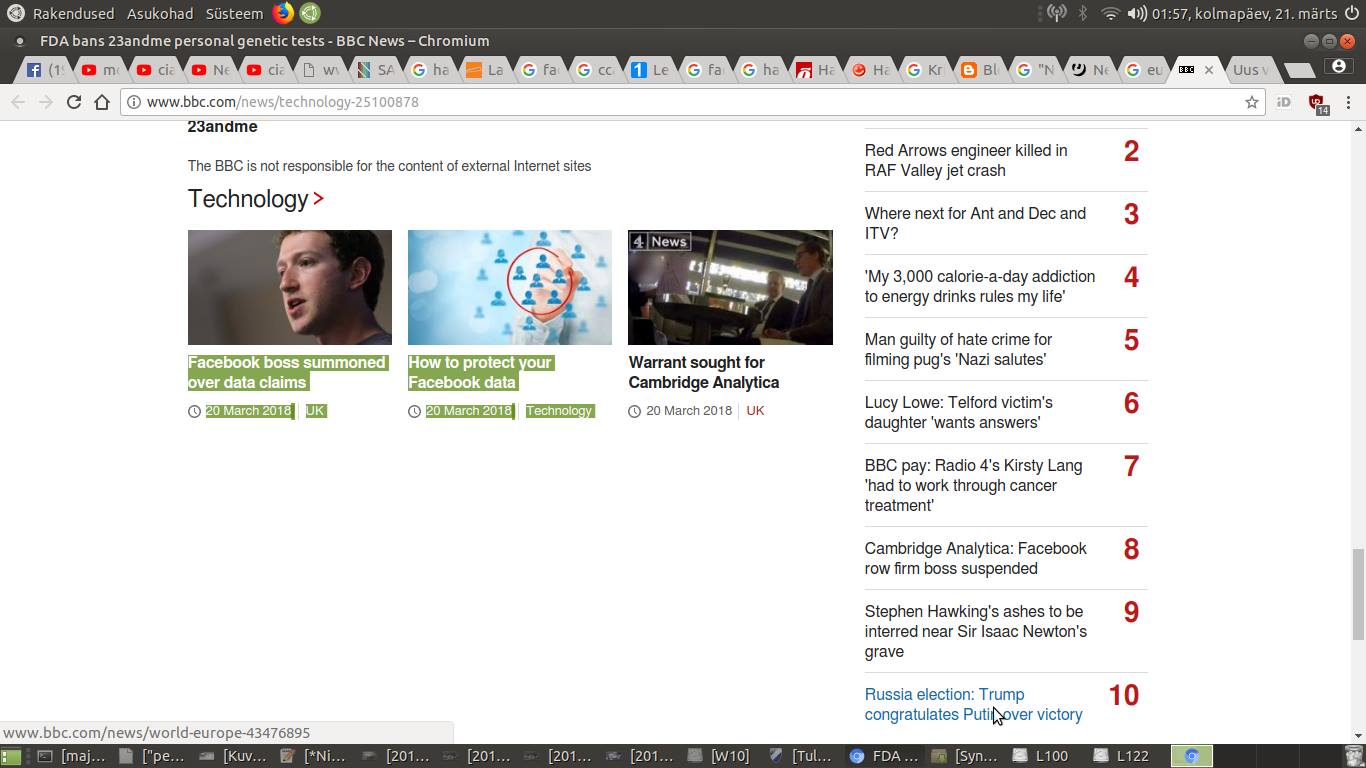Switch to the '[W10]' taskbar window
The height and width of the screenshot is (768, 1366).
point(719,756)
